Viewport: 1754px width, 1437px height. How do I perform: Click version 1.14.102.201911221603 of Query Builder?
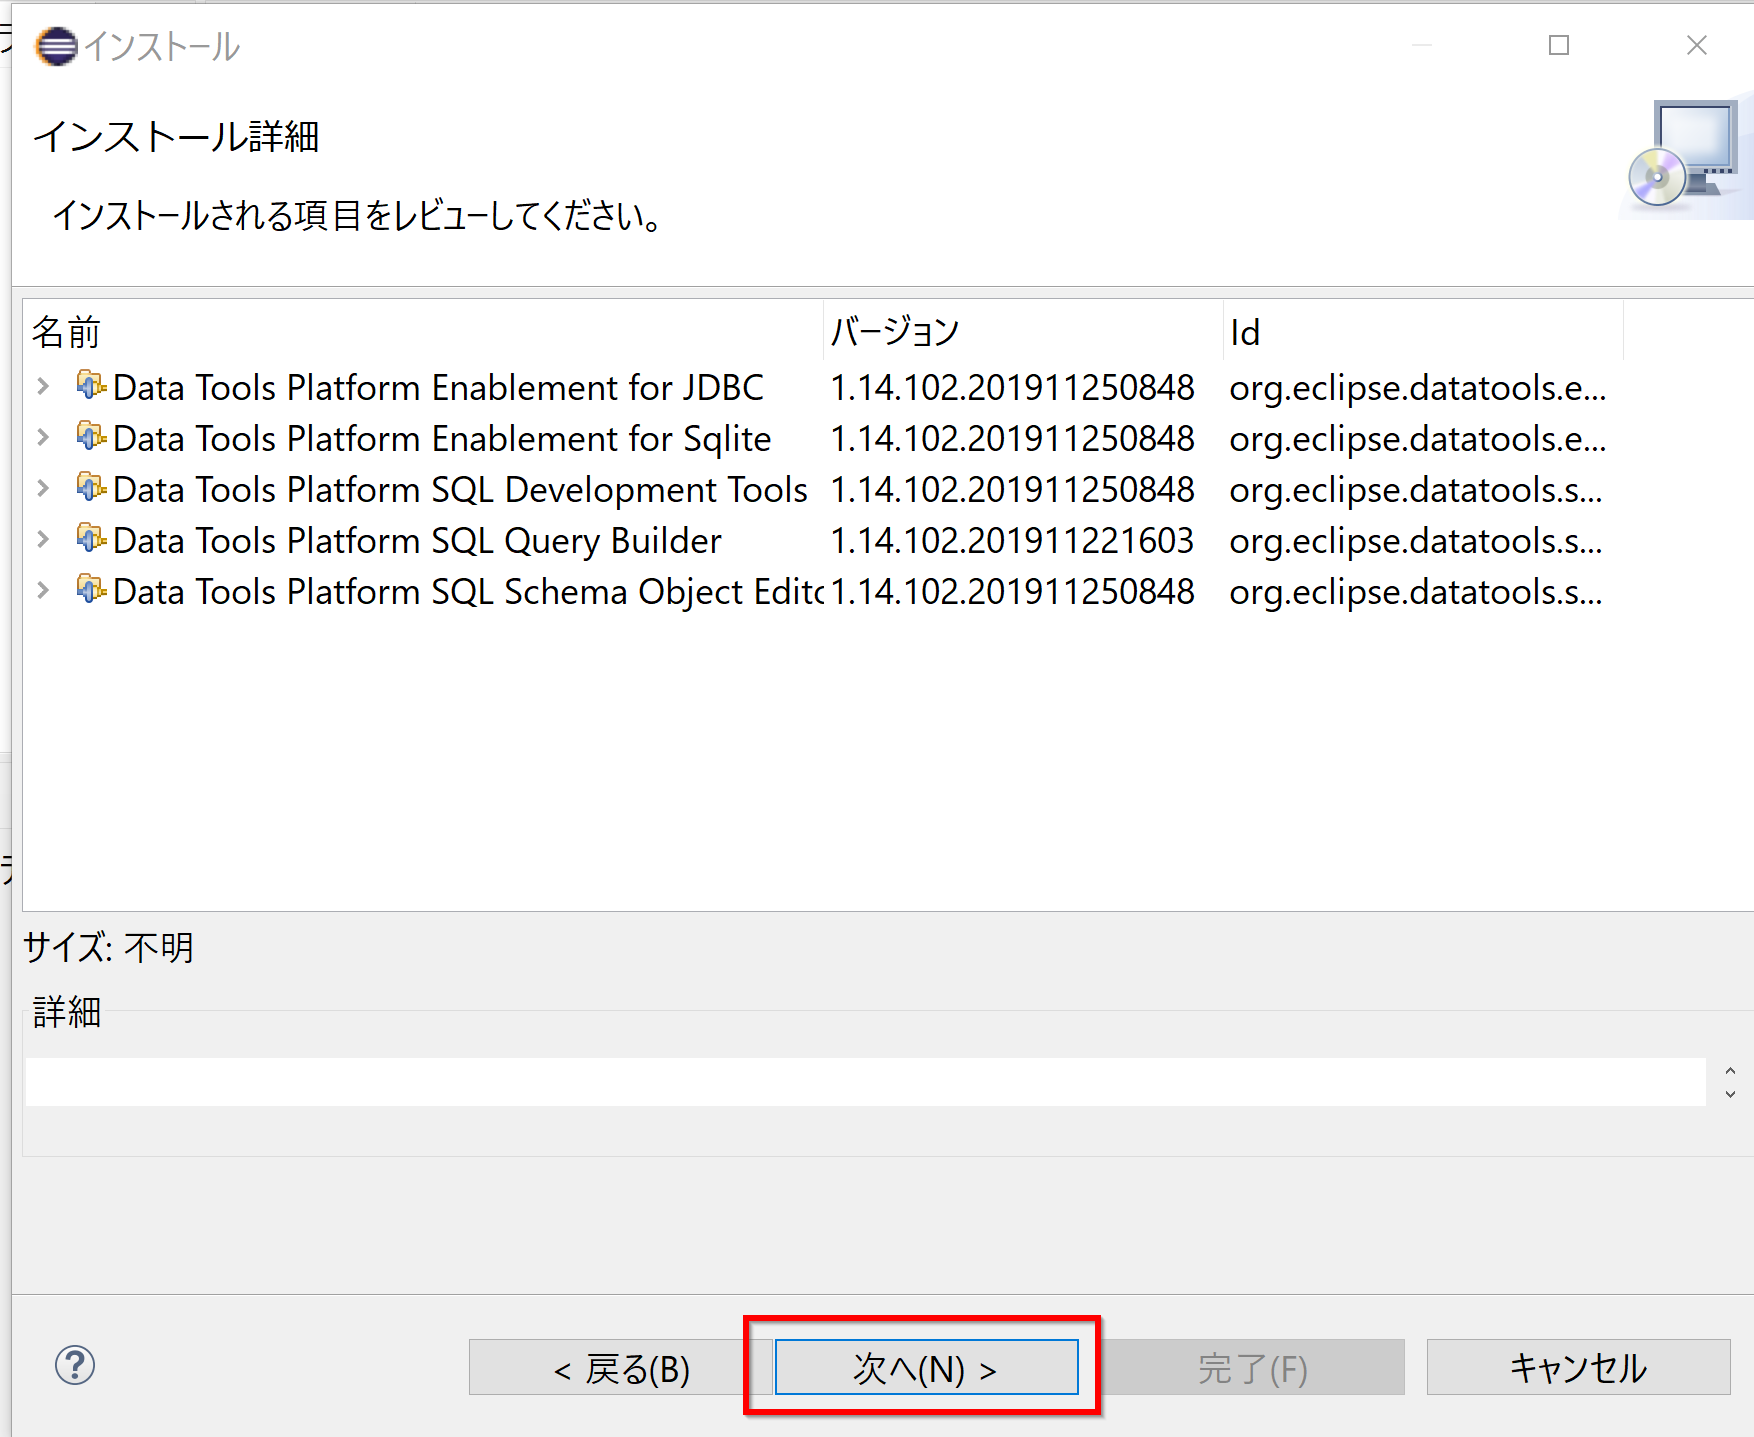(x=1012, y=540)
